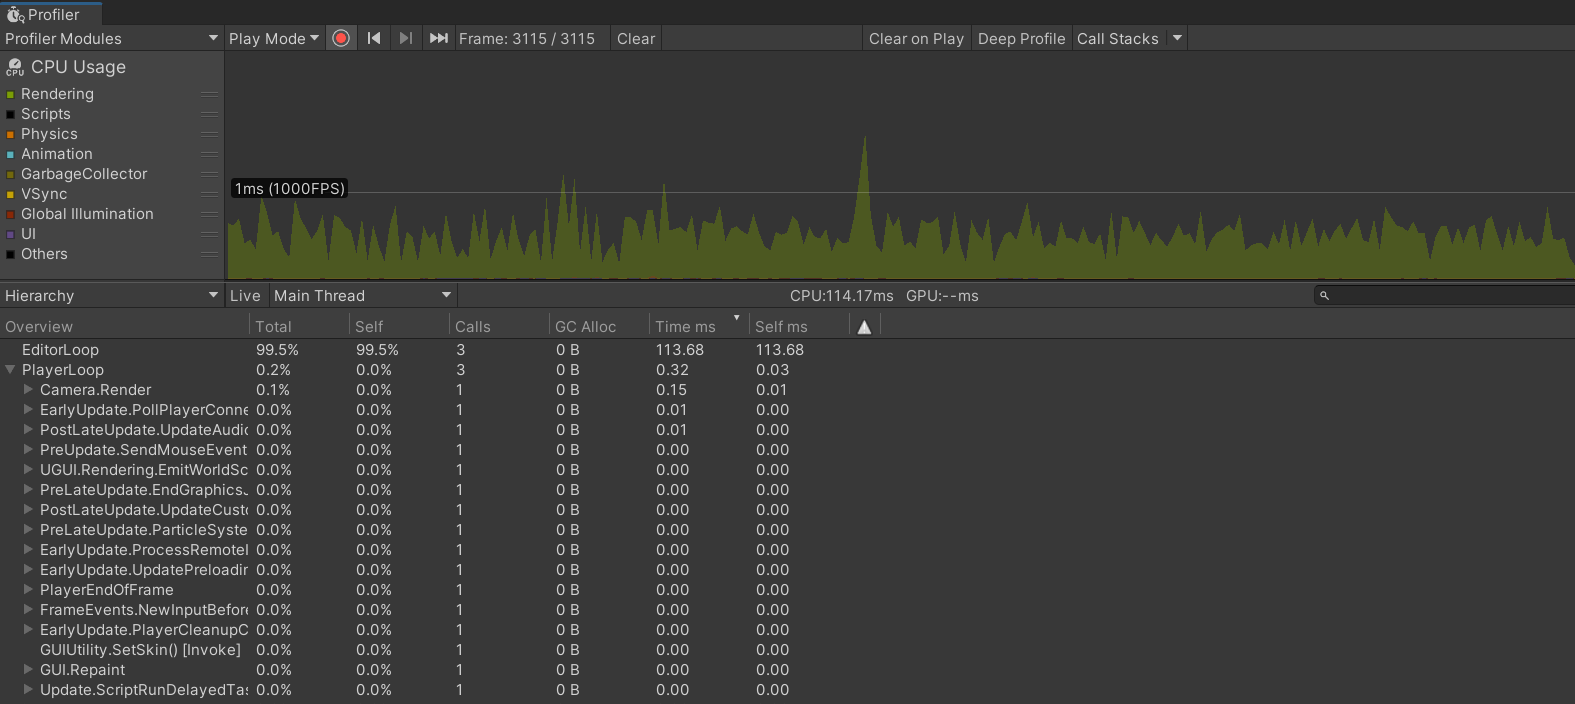This screenshot has height=704, width=1575.
Task: Open the Main Thread selector dropdown
Action: pyautogui.click(x=363, y=296)
